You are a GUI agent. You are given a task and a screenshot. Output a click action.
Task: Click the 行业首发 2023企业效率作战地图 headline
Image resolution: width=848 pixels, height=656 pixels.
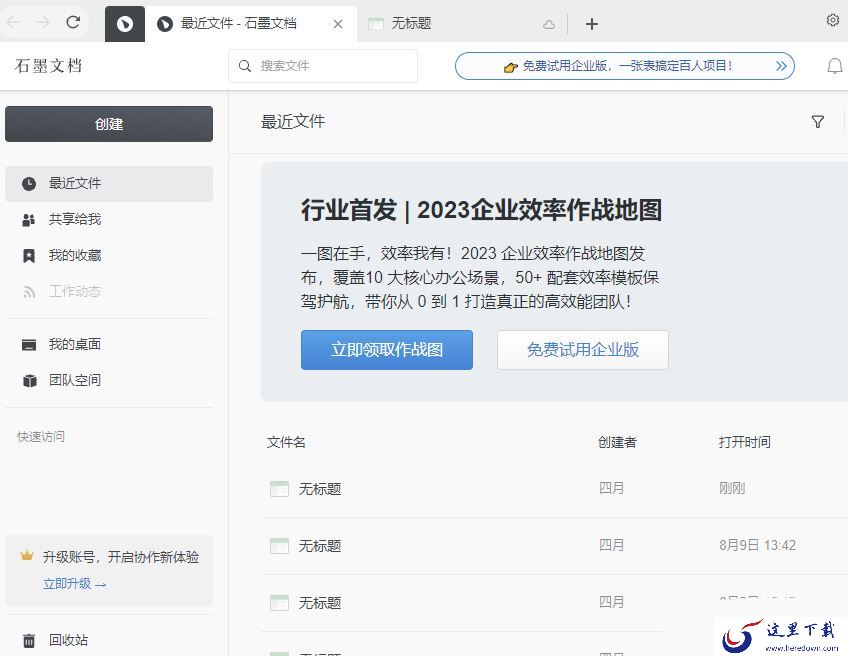481,210
